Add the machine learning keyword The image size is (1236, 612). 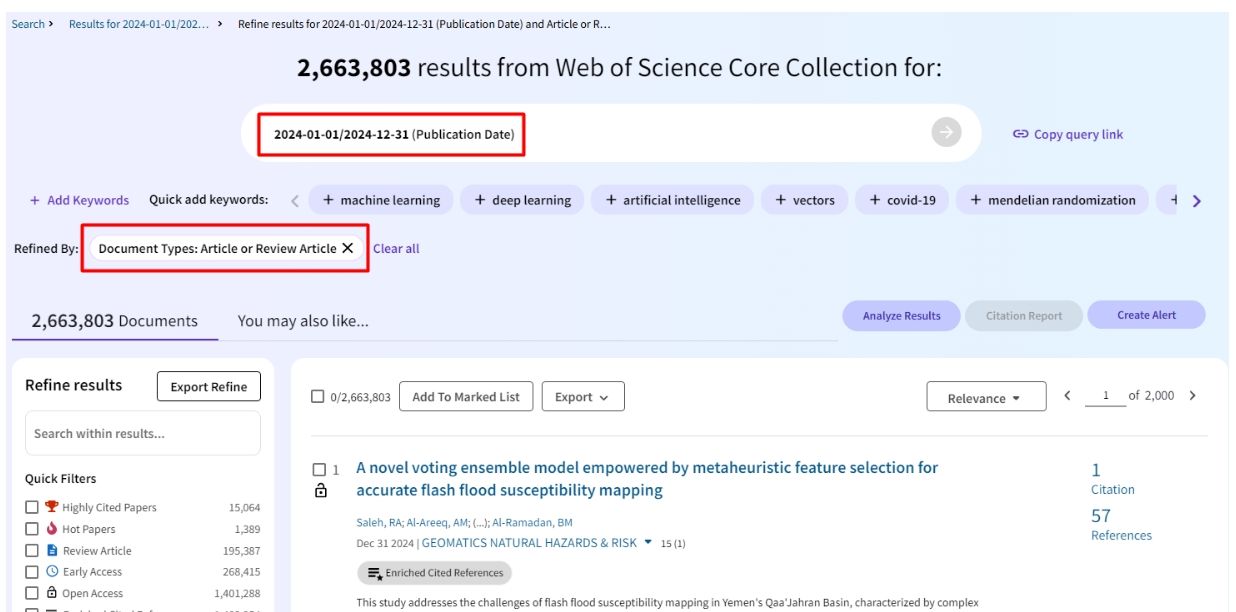381,200
